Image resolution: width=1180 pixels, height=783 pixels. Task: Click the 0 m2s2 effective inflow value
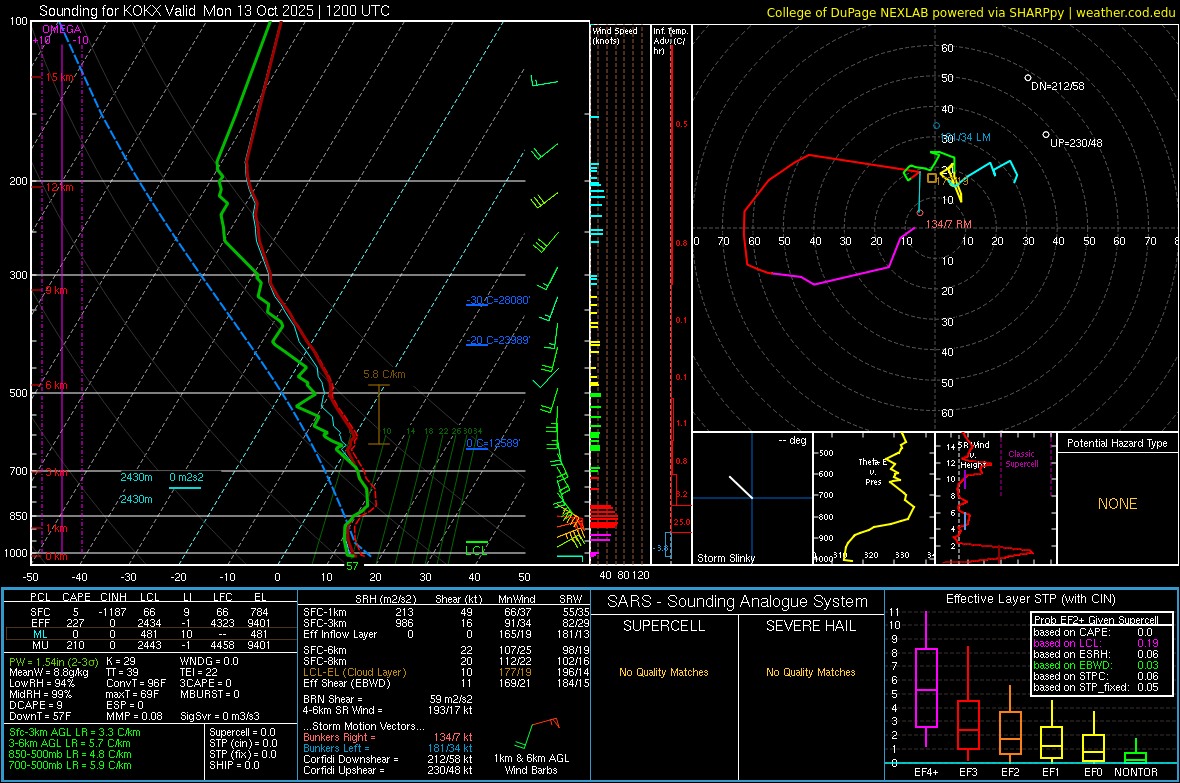pos(186,477)
